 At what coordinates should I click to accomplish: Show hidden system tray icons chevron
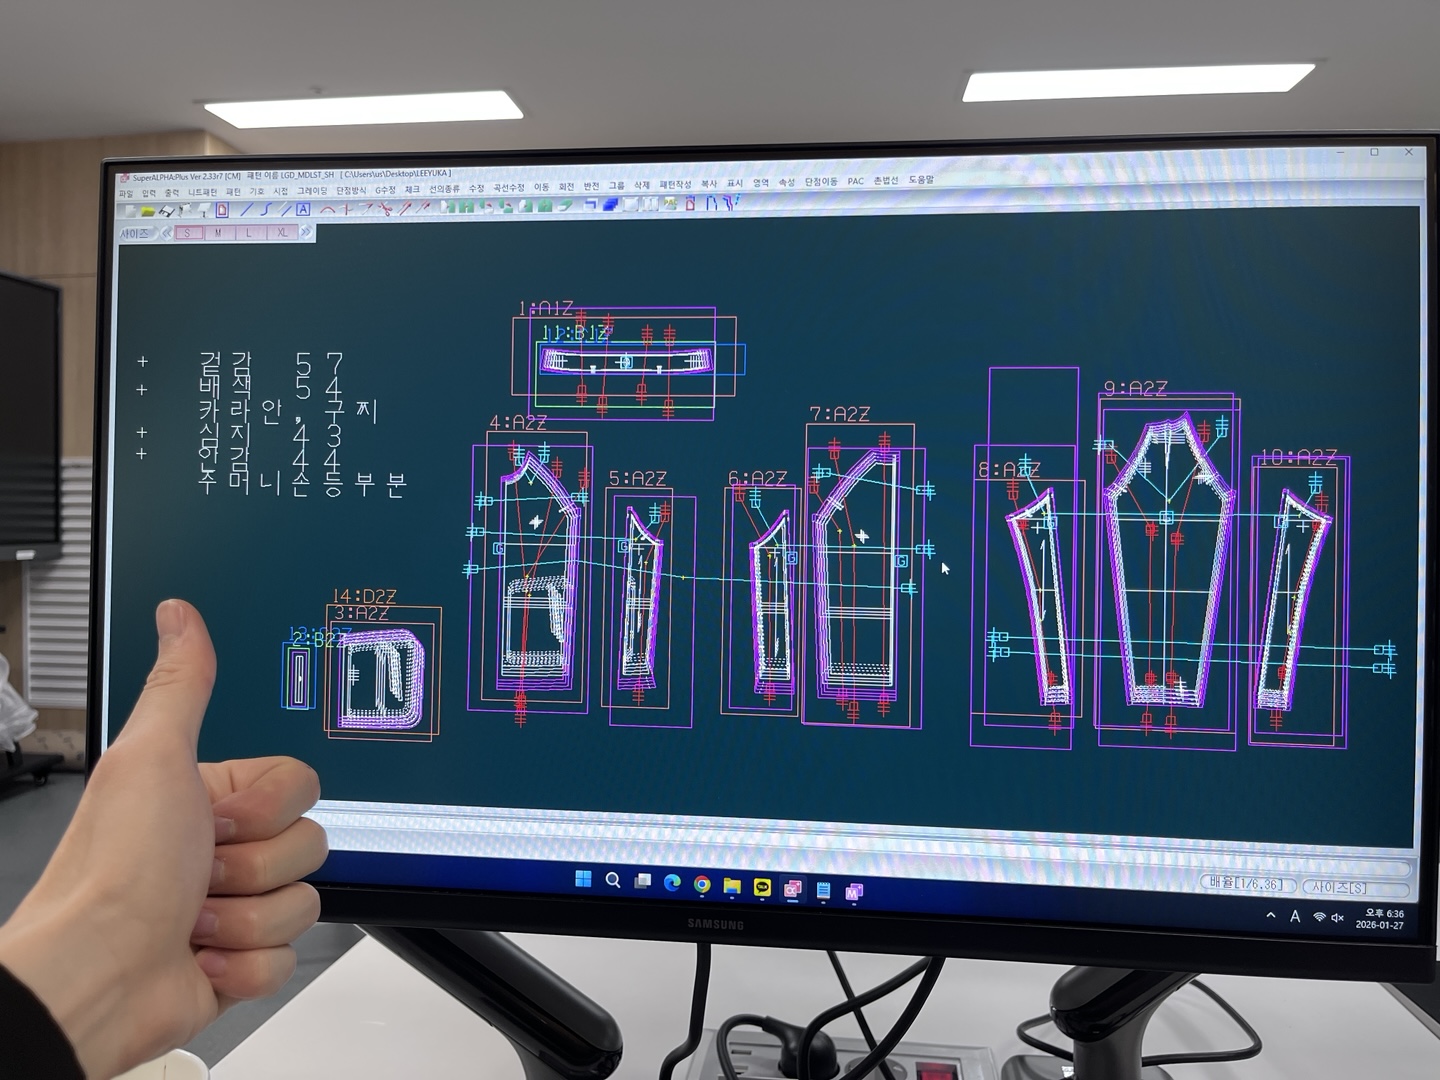pyautogui.click(x=1271, y=915)
